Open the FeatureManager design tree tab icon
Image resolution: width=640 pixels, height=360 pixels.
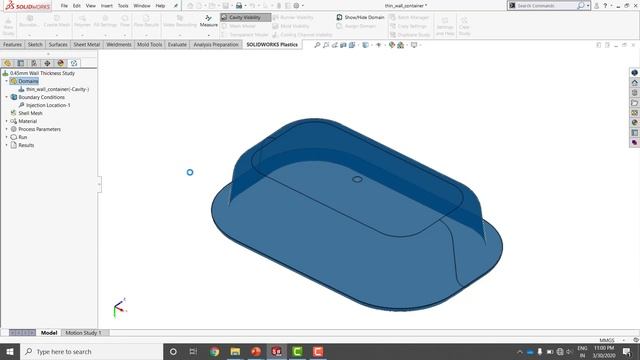(x=7, y=63)
